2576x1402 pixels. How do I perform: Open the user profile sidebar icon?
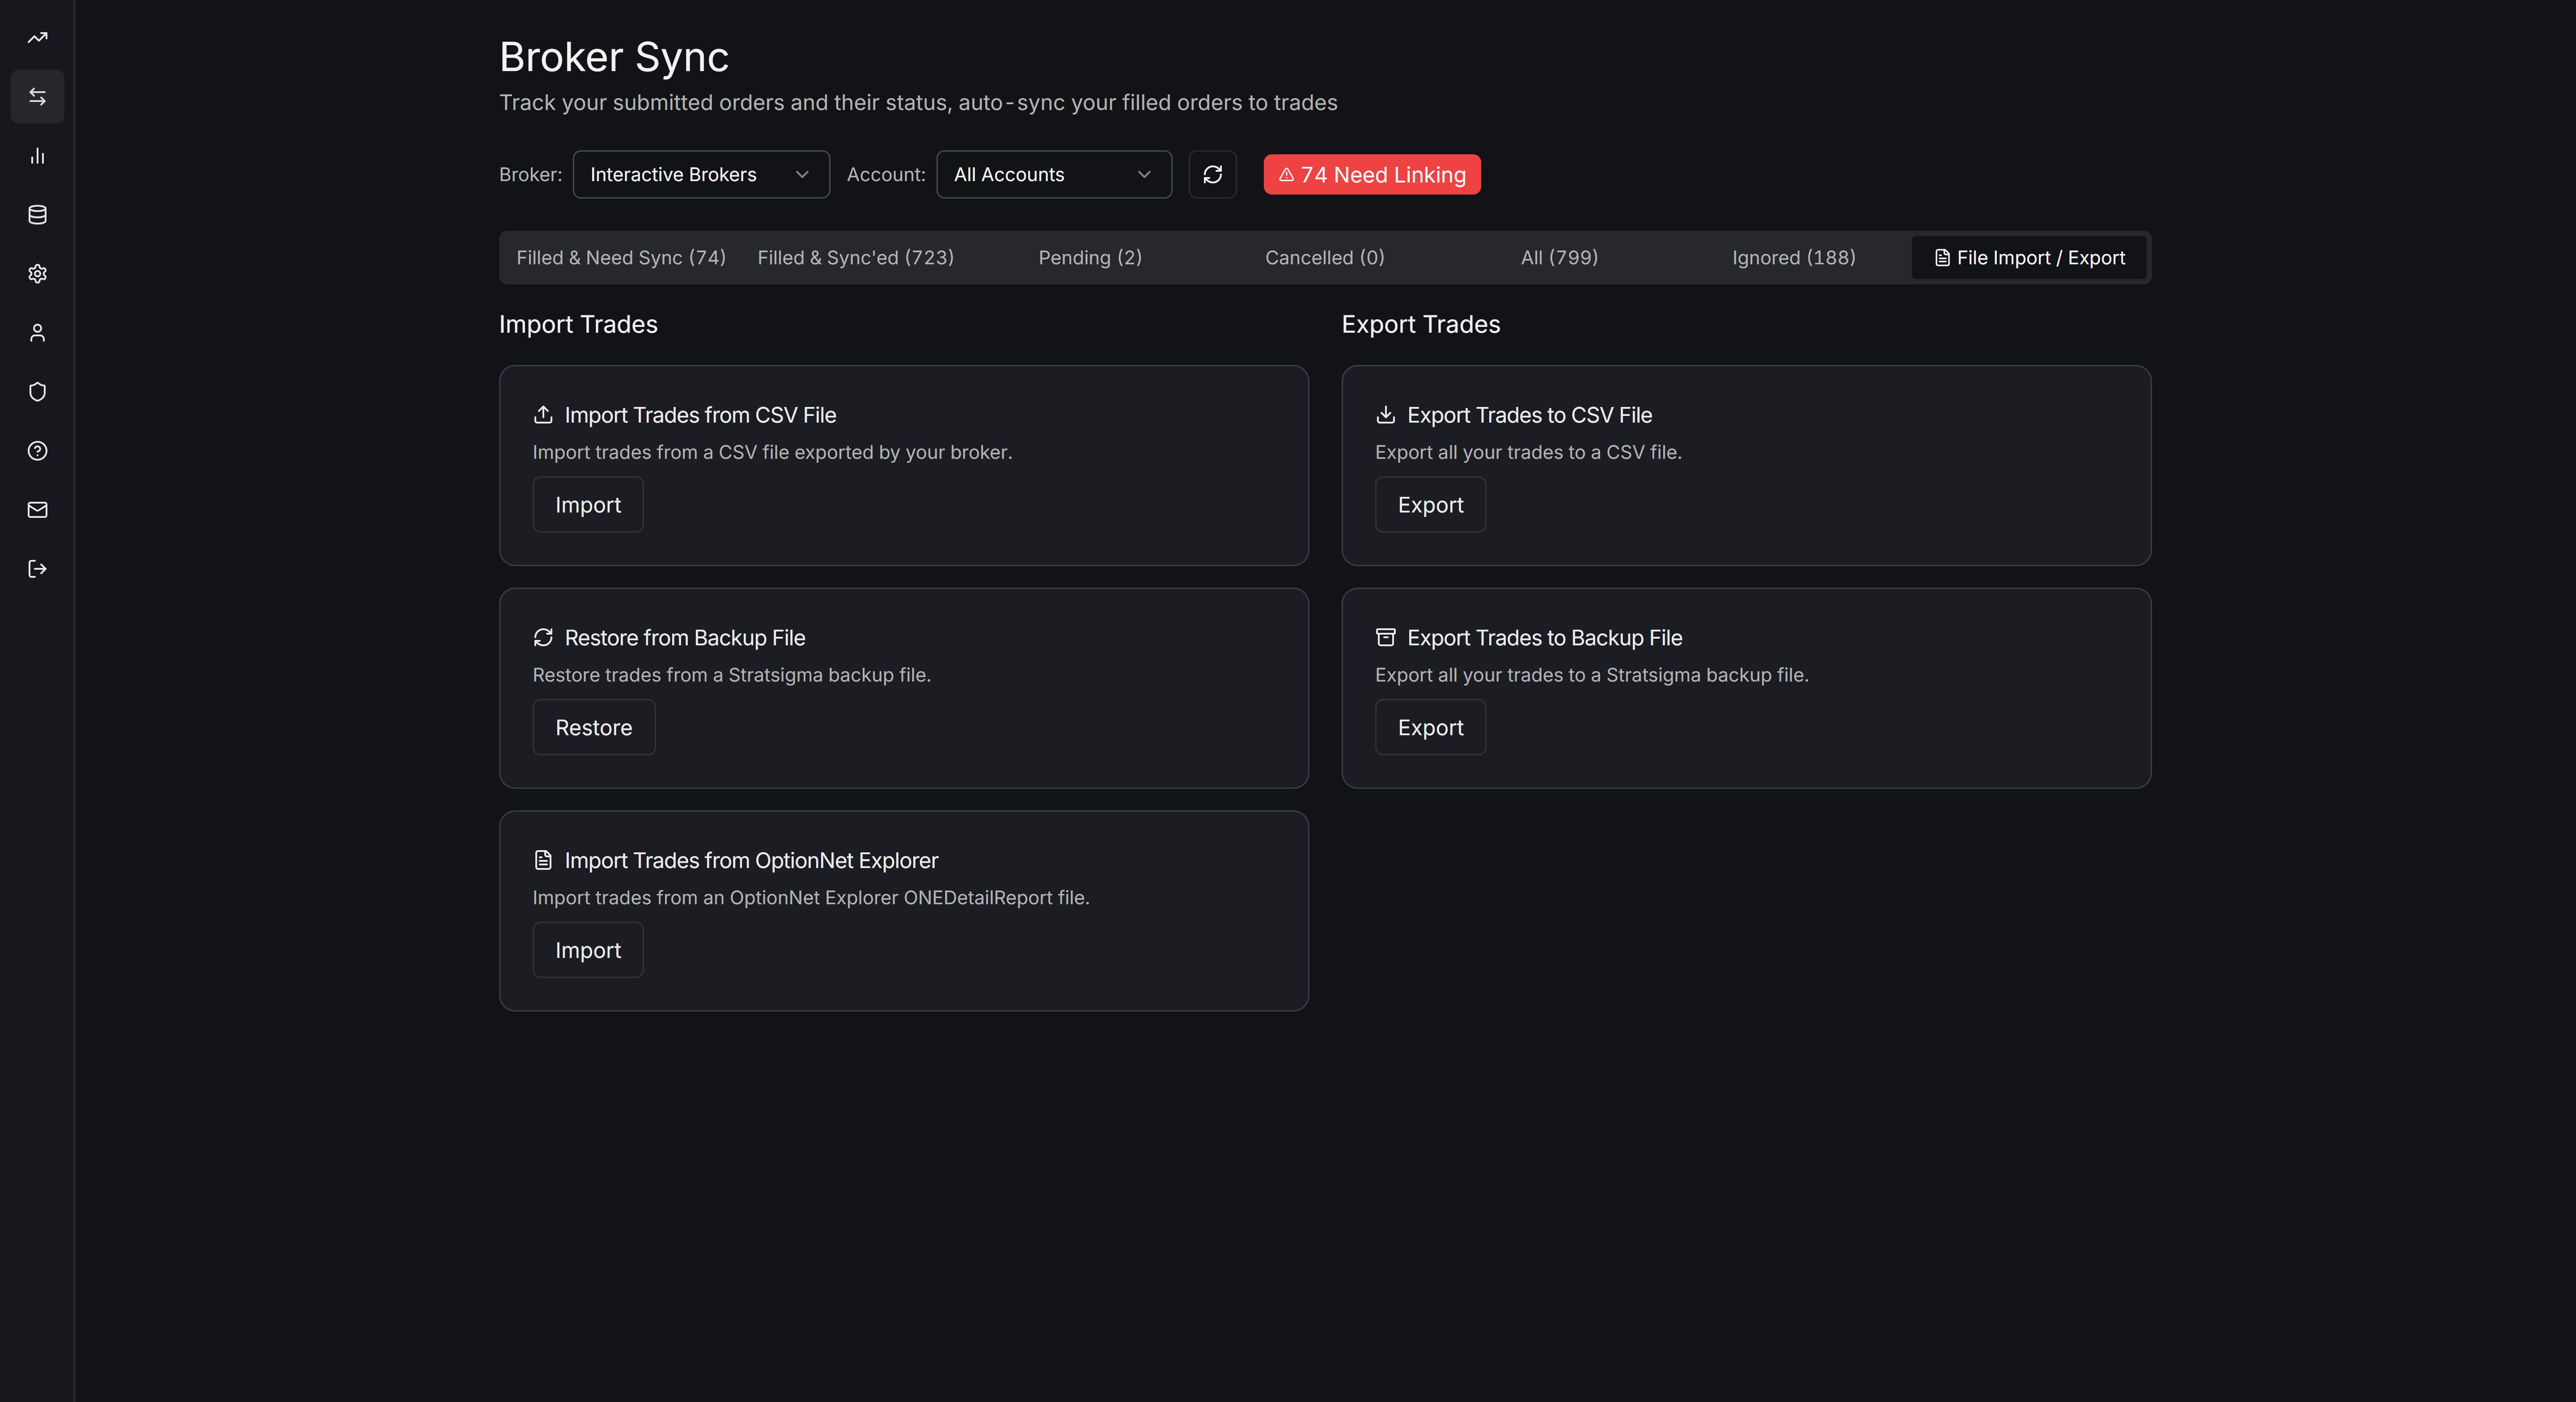[37, 333]
